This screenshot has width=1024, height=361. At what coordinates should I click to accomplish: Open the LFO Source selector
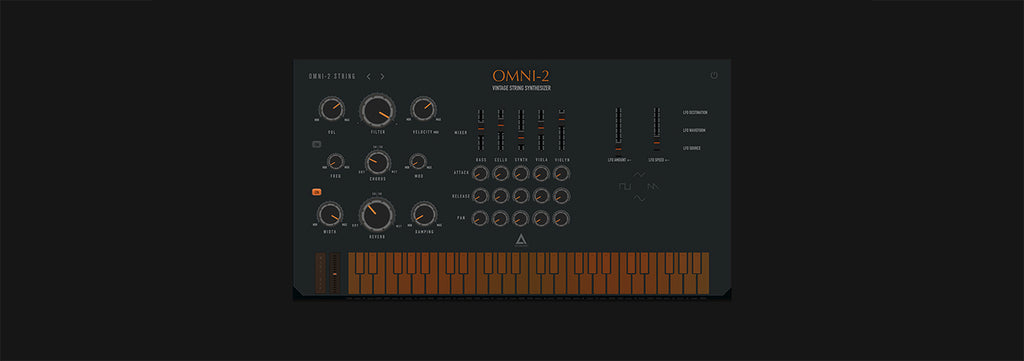(692, 148)
